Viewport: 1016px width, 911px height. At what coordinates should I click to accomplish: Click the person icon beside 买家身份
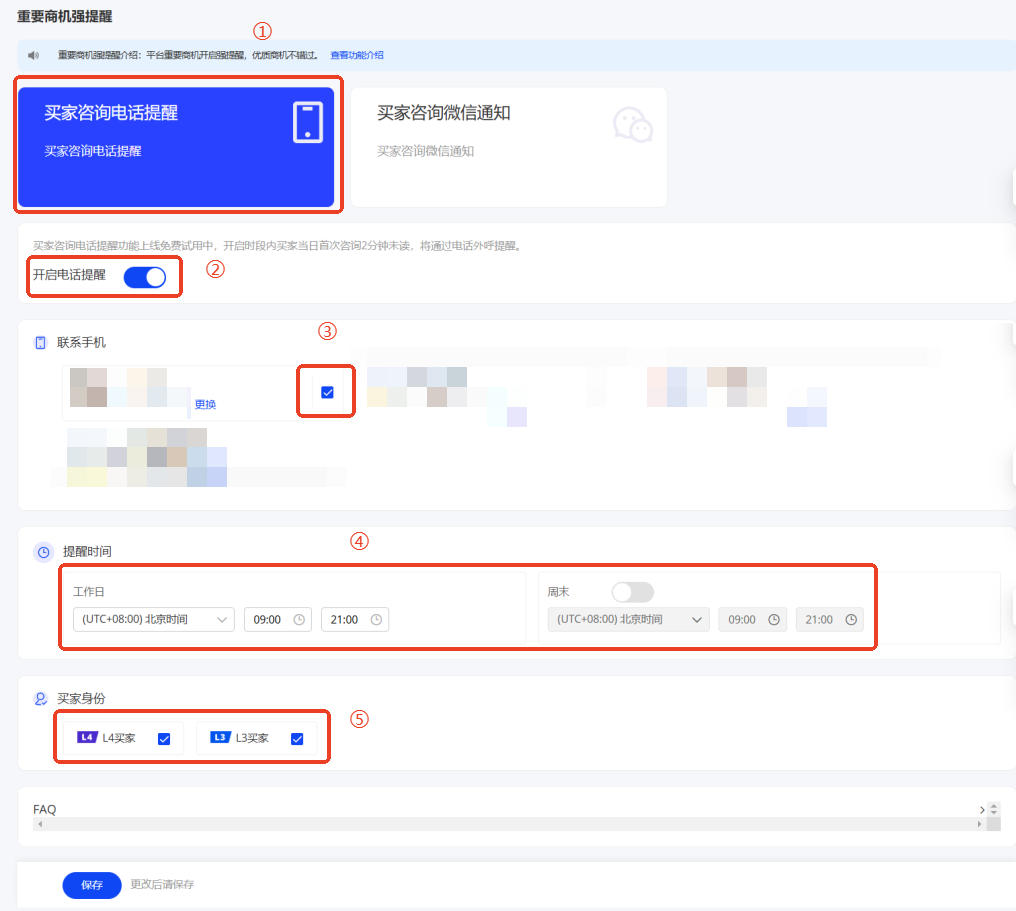41,699
